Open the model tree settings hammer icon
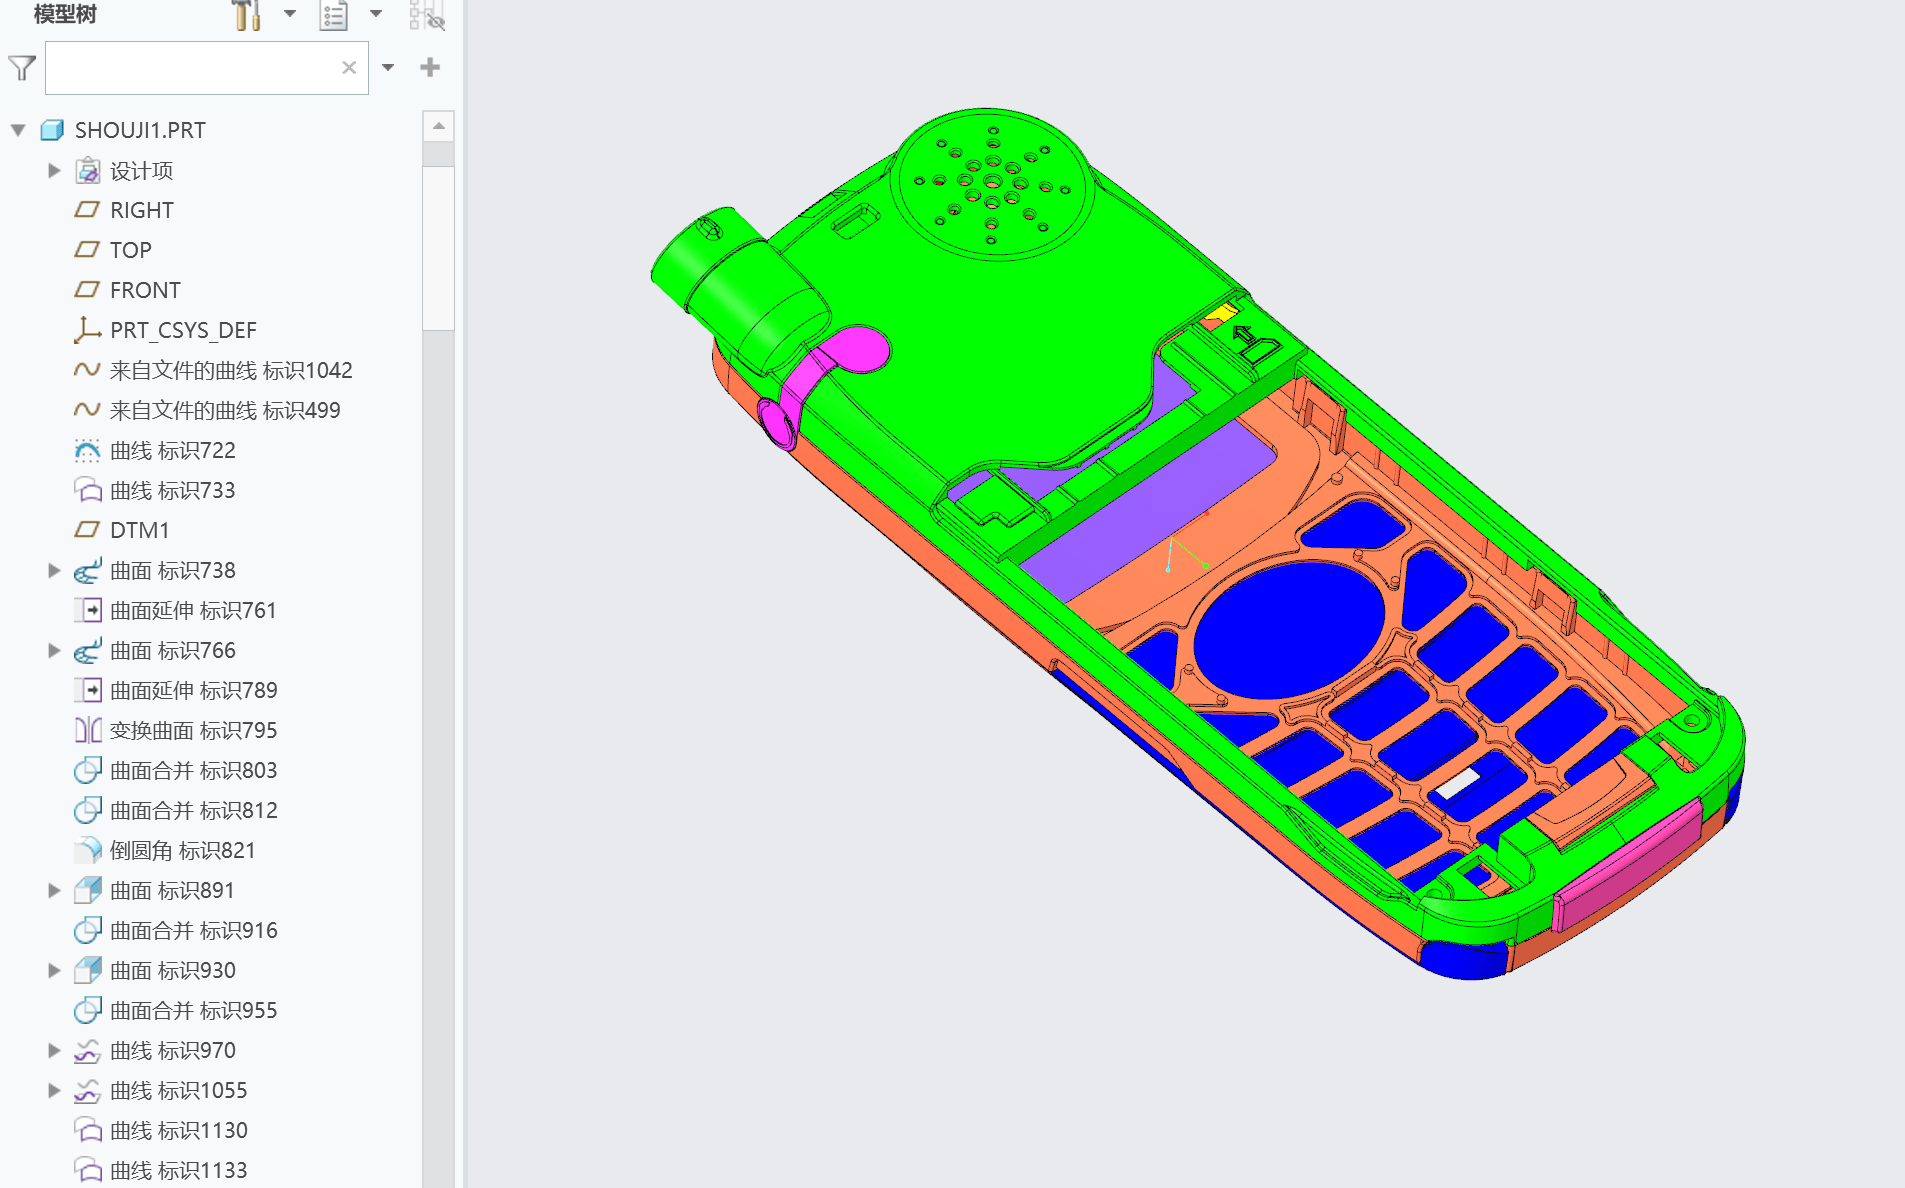The width and height of the screenshot is (1905, 1188). [x=246, y=15]
